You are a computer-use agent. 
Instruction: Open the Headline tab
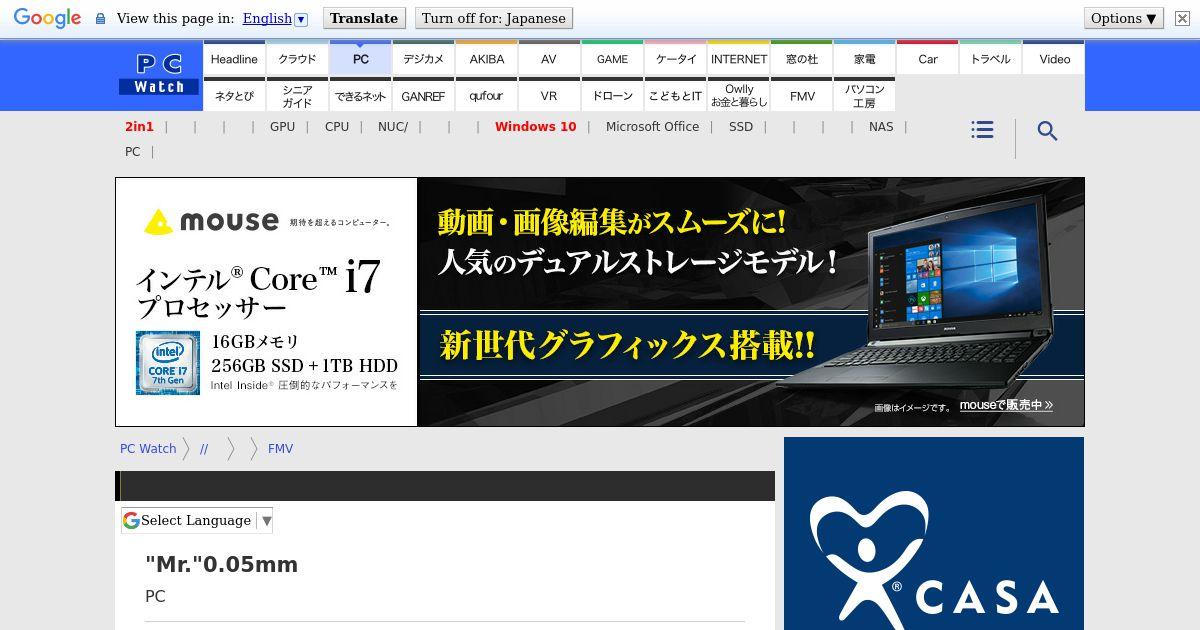click(x=234, y=58)
